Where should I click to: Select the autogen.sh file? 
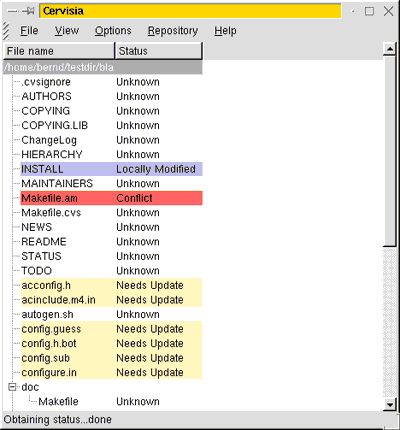[47, 314]
